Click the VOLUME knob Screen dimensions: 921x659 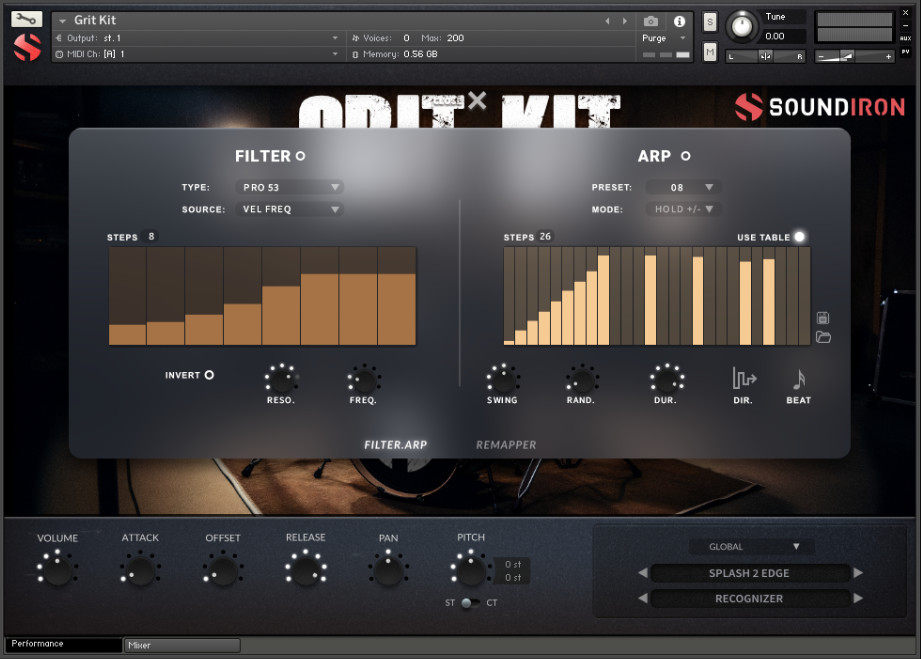(58, 569)
